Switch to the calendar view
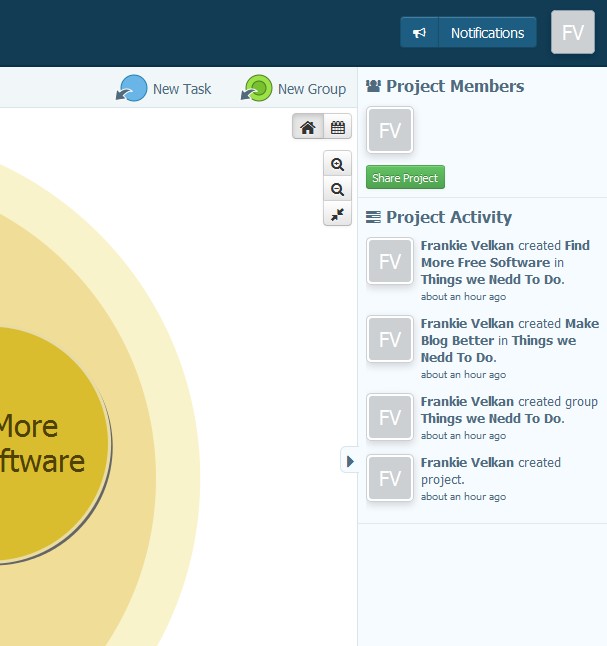 337,127
